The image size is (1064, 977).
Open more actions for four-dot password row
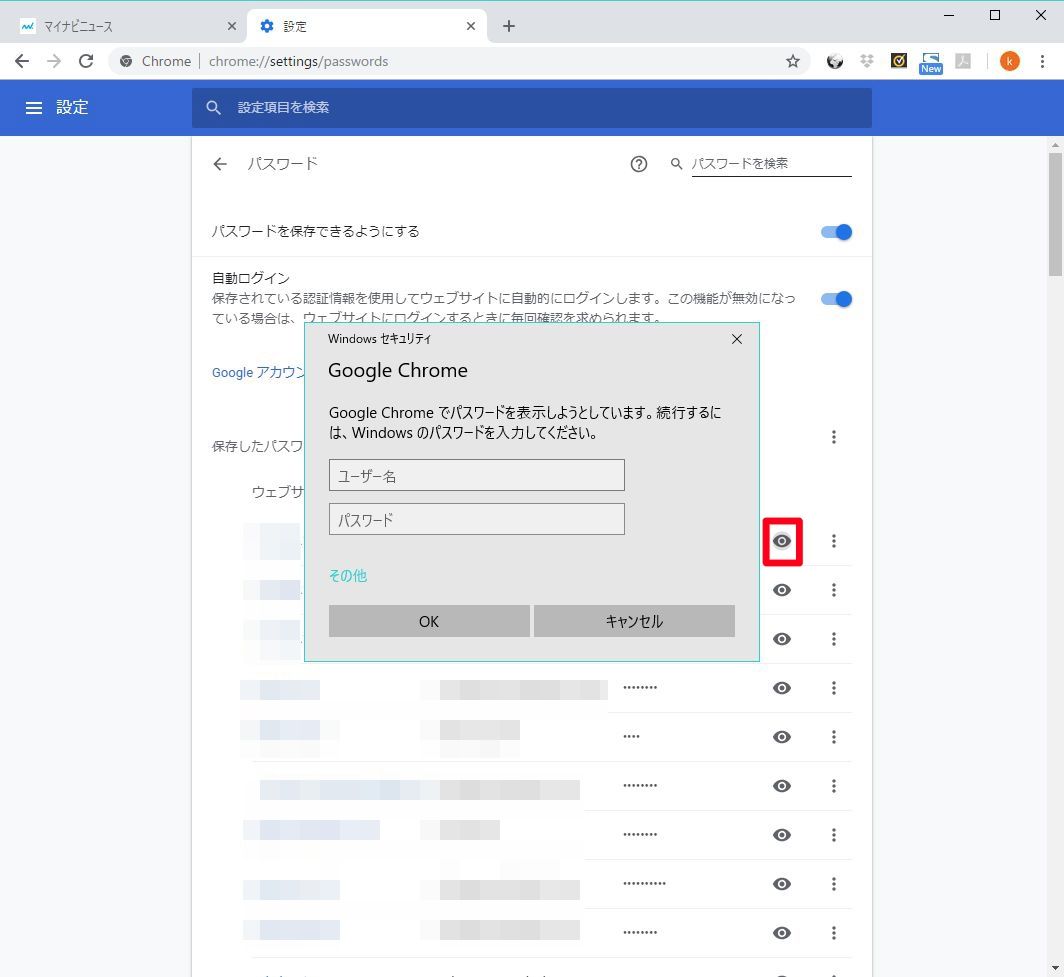point(834,737)
